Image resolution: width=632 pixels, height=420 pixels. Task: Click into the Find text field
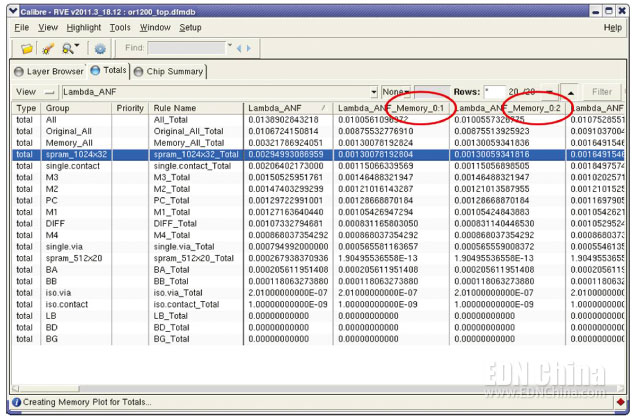(x=186, y=48)
